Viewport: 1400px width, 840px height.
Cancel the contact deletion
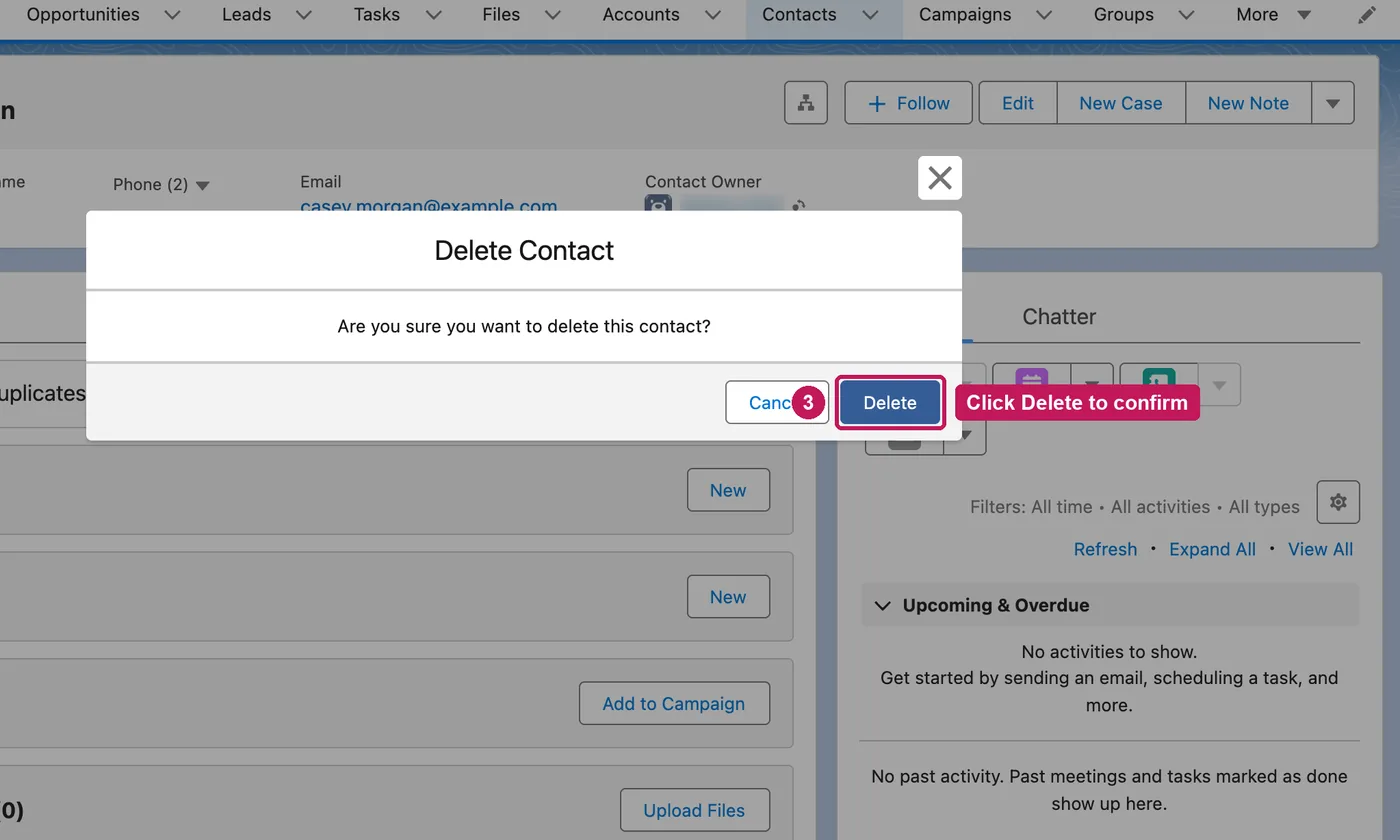[777, 402]
